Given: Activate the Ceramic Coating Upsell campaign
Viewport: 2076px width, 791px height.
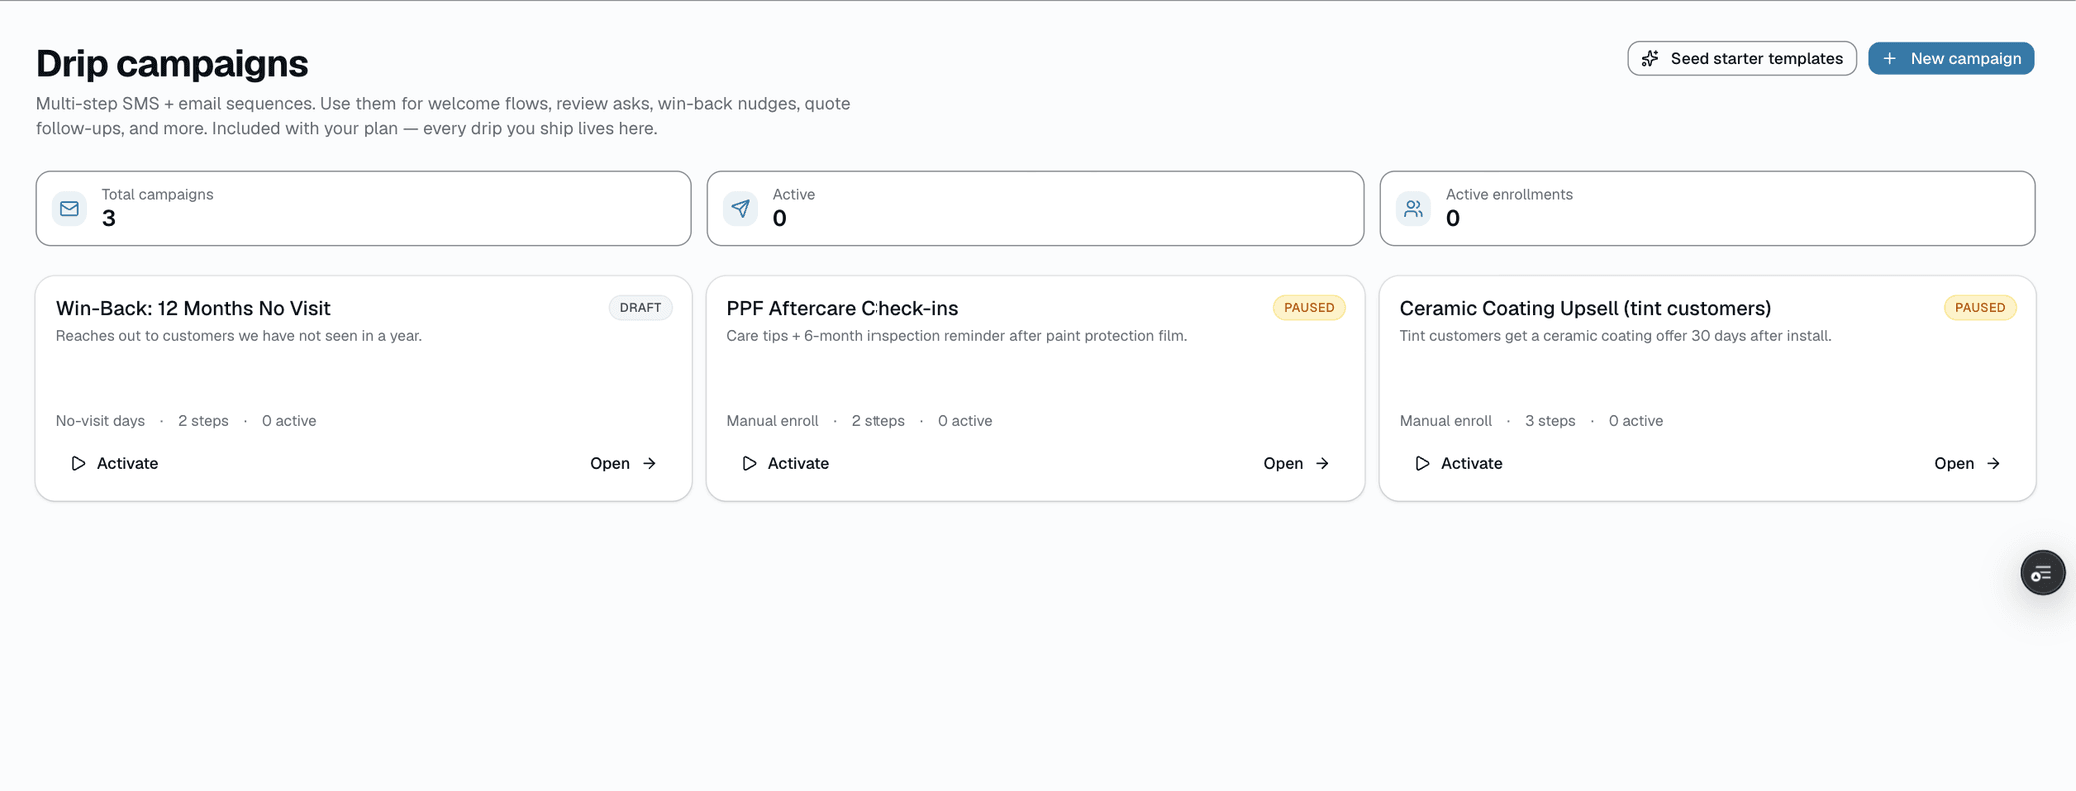Looking at the screenshot, I should click(1458, 463).
